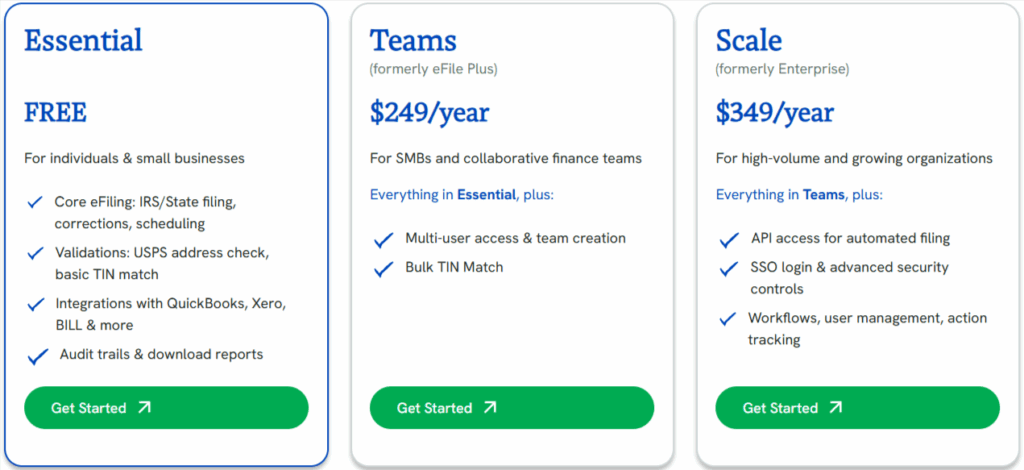Click the bold Essential link in Teams card
The image size is (1024, 470).
(x=487, y=195)
